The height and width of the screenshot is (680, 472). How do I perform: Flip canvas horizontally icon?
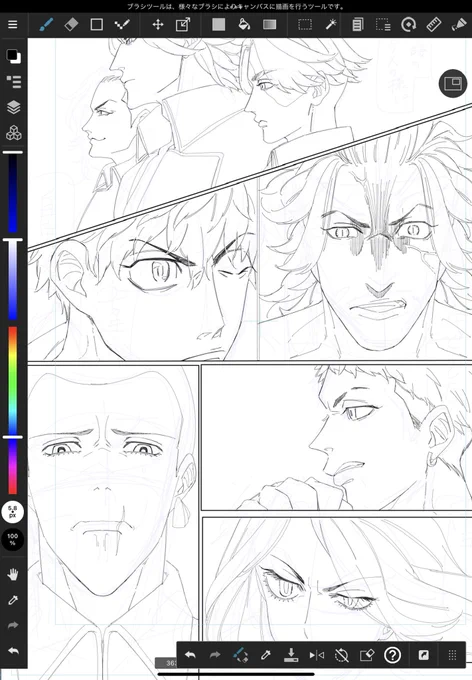[317, 655]
